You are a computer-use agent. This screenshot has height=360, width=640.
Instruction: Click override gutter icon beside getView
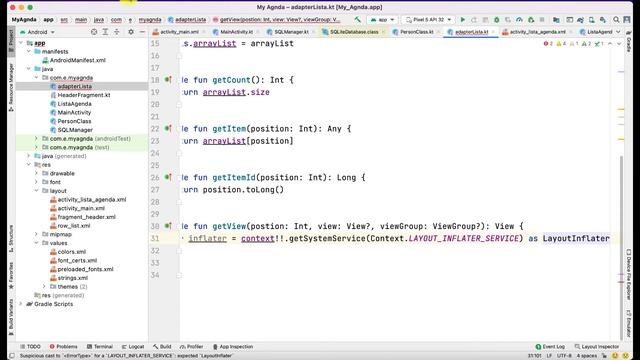tap(168, 226)
